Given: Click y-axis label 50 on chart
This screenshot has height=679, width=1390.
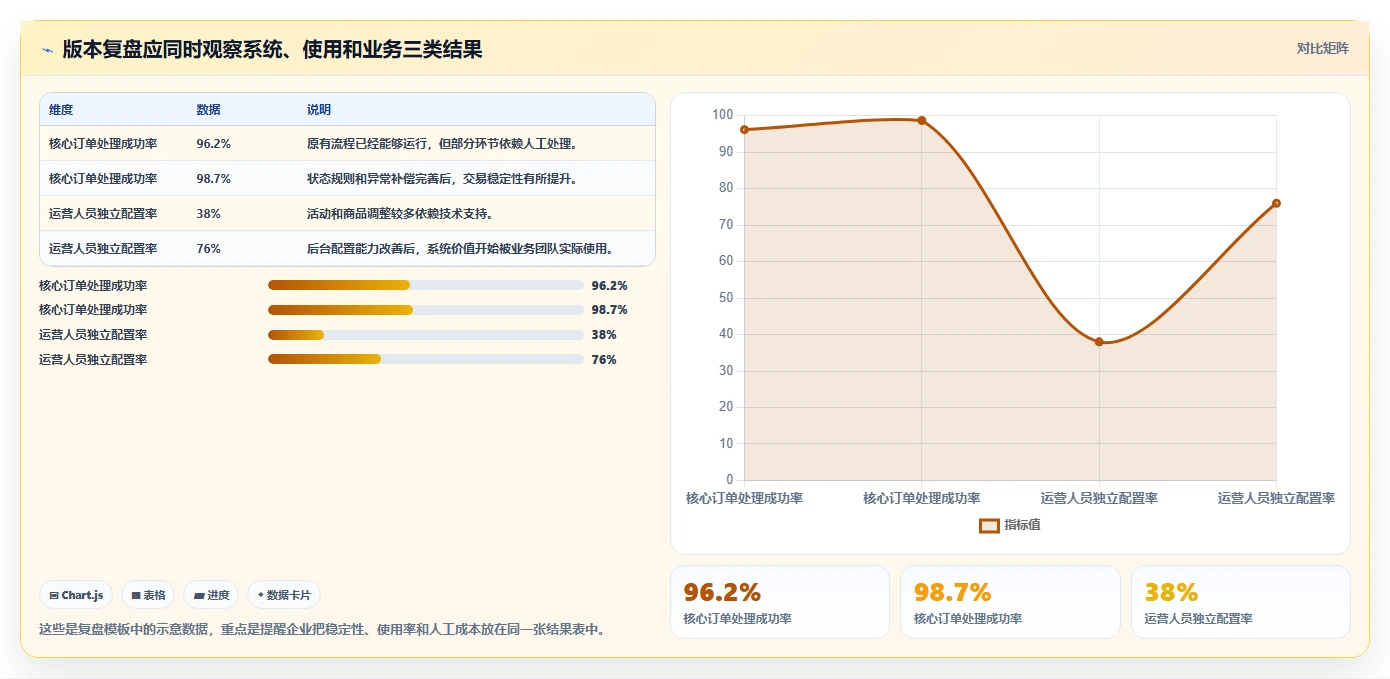Looking at the screenshot, I should click(x=726, y=298).
